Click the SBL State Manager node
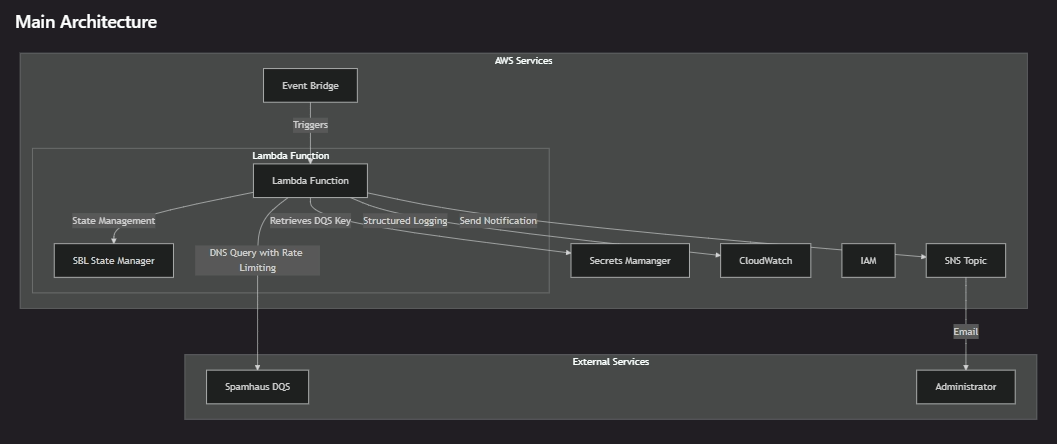The image size is (1057, 444). point(113,261)
